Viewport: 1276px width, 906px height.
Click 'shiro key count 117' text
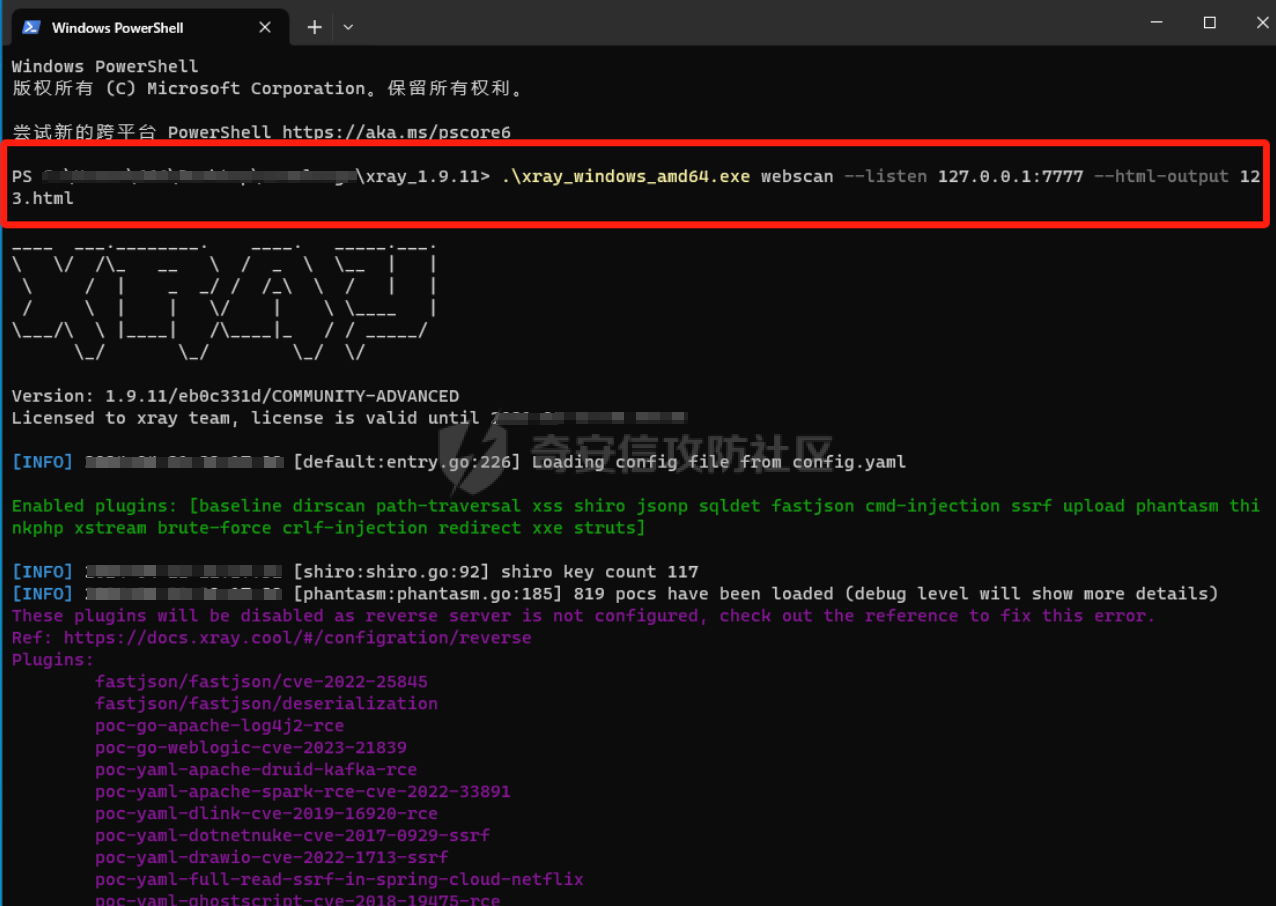pos(599,572)
